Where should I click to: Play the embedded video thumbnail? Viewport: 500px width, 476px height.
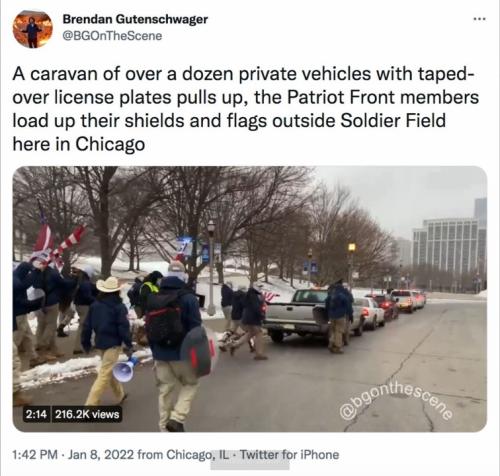pos(250,299)
